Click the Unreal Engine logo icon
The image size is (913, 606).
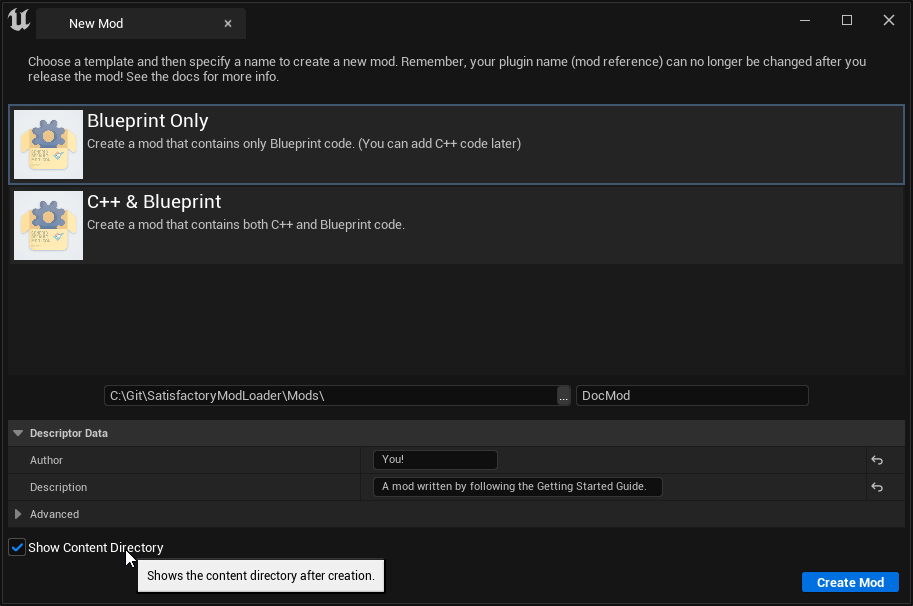coord(19,20)
